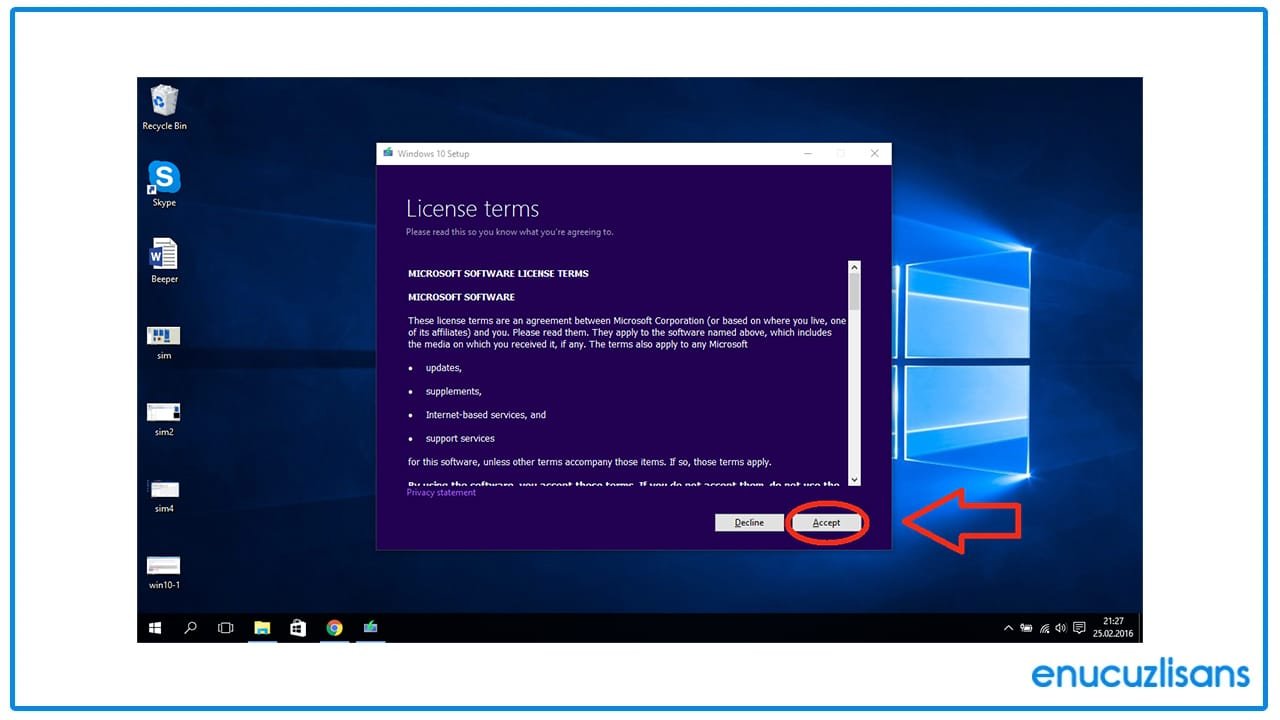The height and width of the screenshot is (720, 1280).
Task: Click Windows 10 Setup taskbar icon
Action: click(x=371, y=628)
